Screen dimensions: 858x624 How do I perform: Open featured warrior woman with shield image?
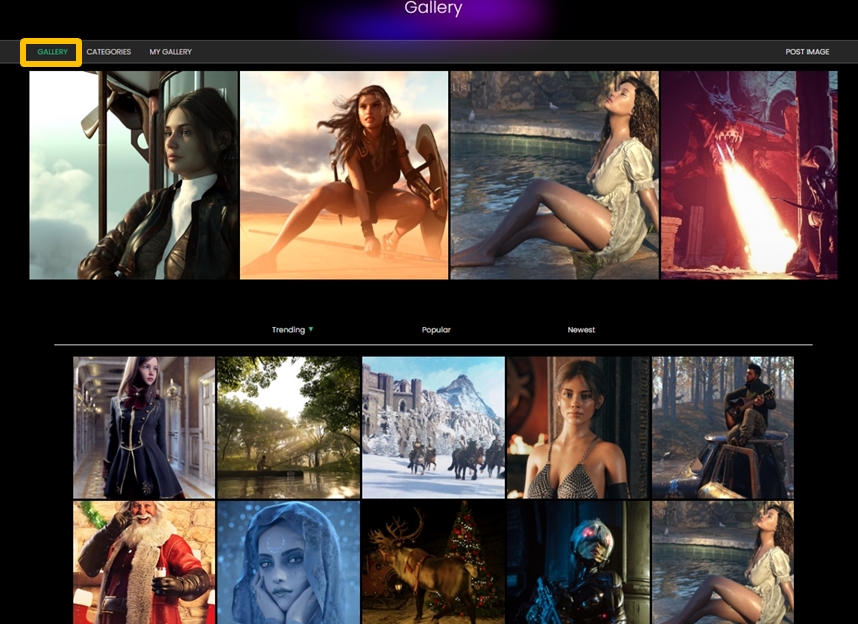pos(344,175)
